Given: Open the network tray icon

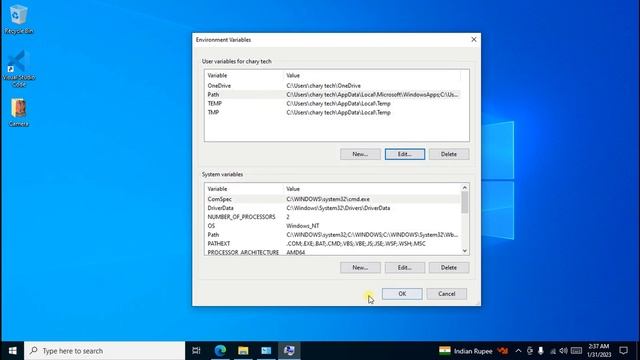Looking at the screenshot, I should click(x=553, y=351).
